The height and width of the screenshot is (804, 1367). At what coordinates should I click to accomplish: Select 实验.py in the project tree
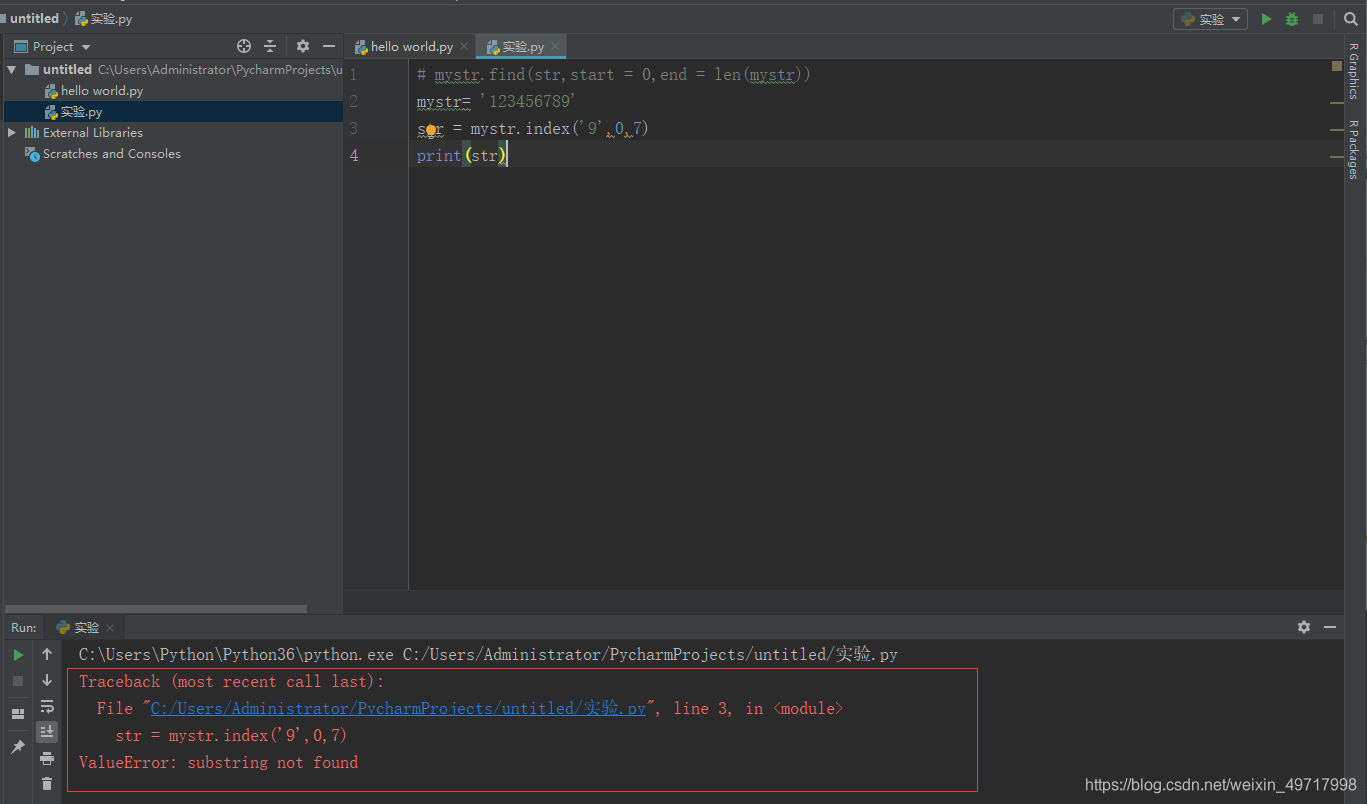tap(81, 112)
